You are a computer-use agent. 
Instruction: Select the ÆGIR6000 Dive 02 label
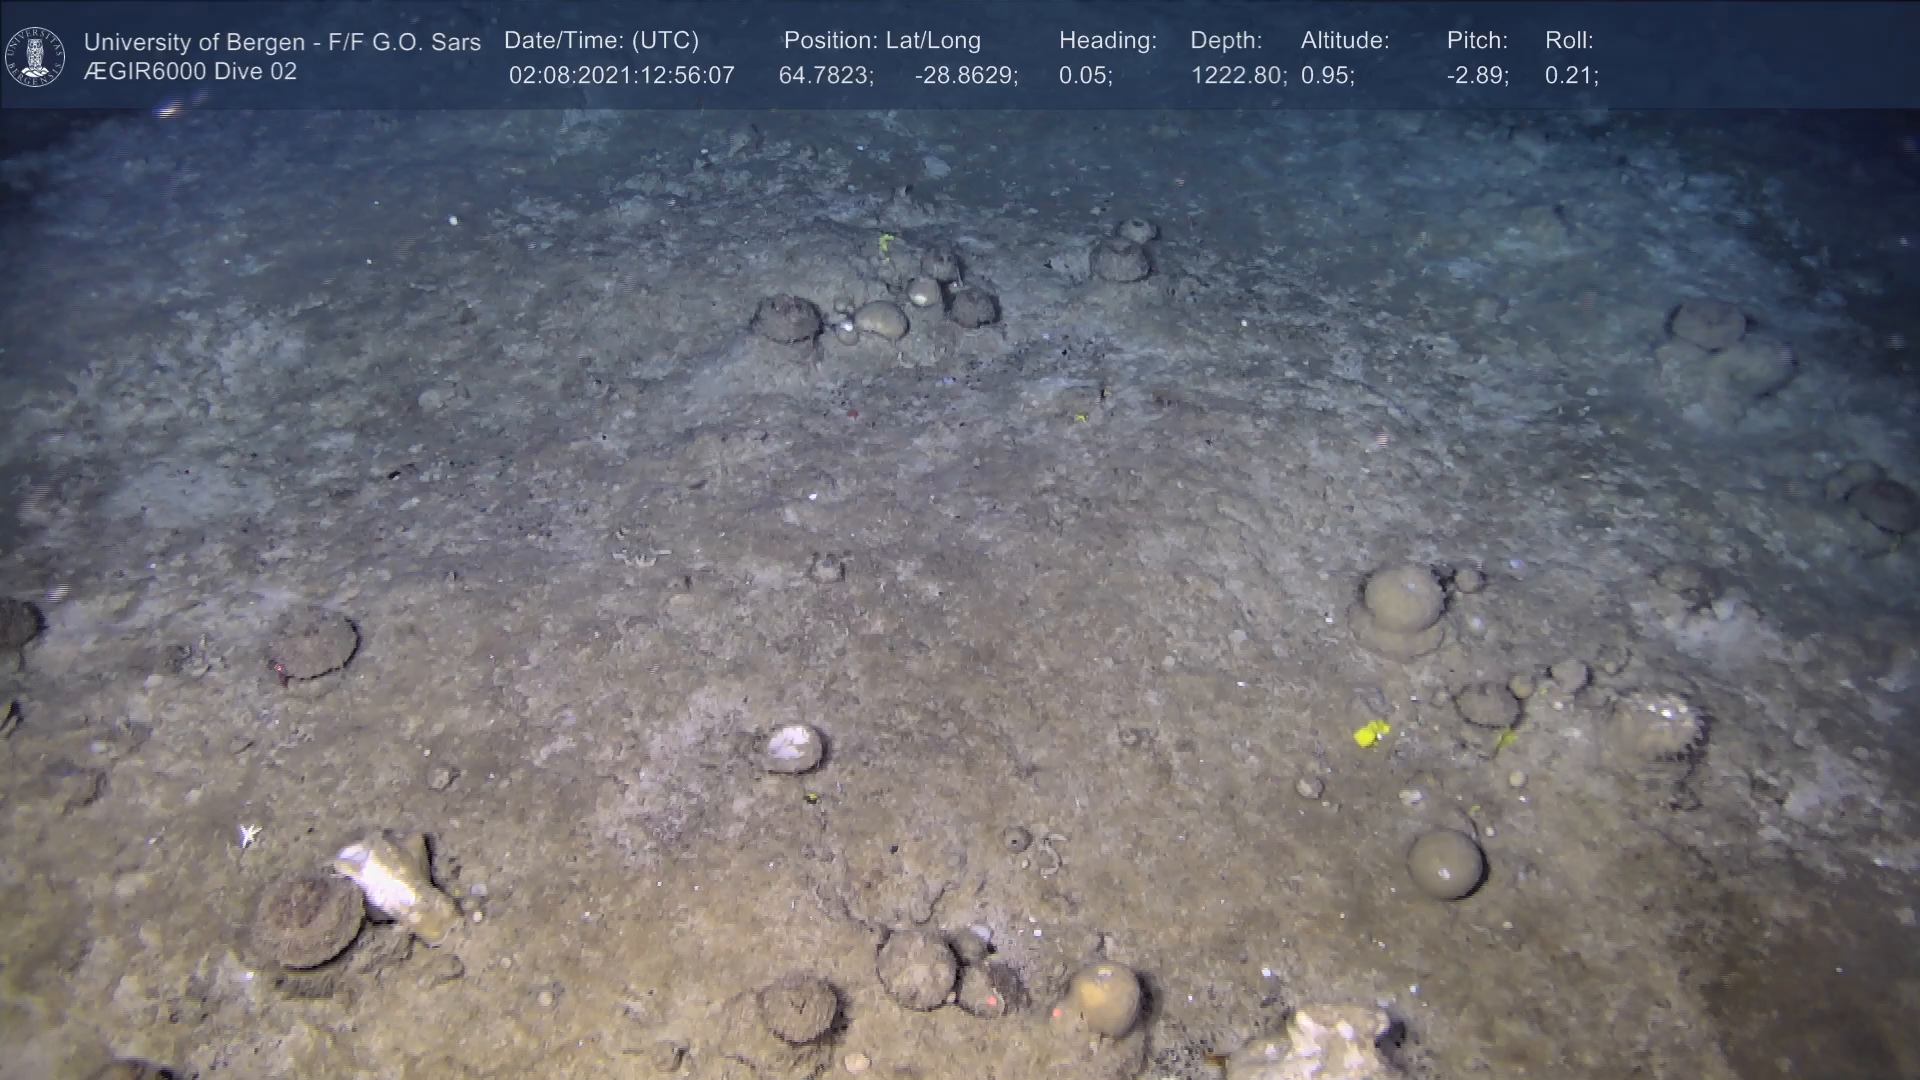(x=190, y=72)
